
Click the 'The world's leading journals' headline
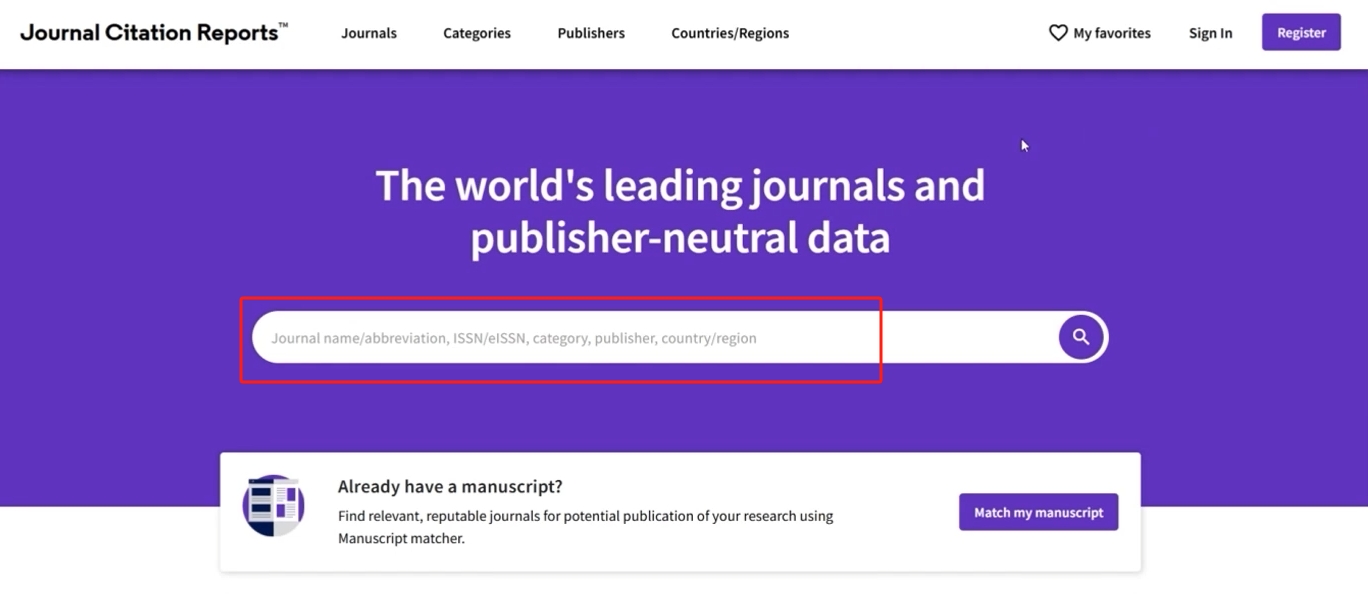[680, 212]
